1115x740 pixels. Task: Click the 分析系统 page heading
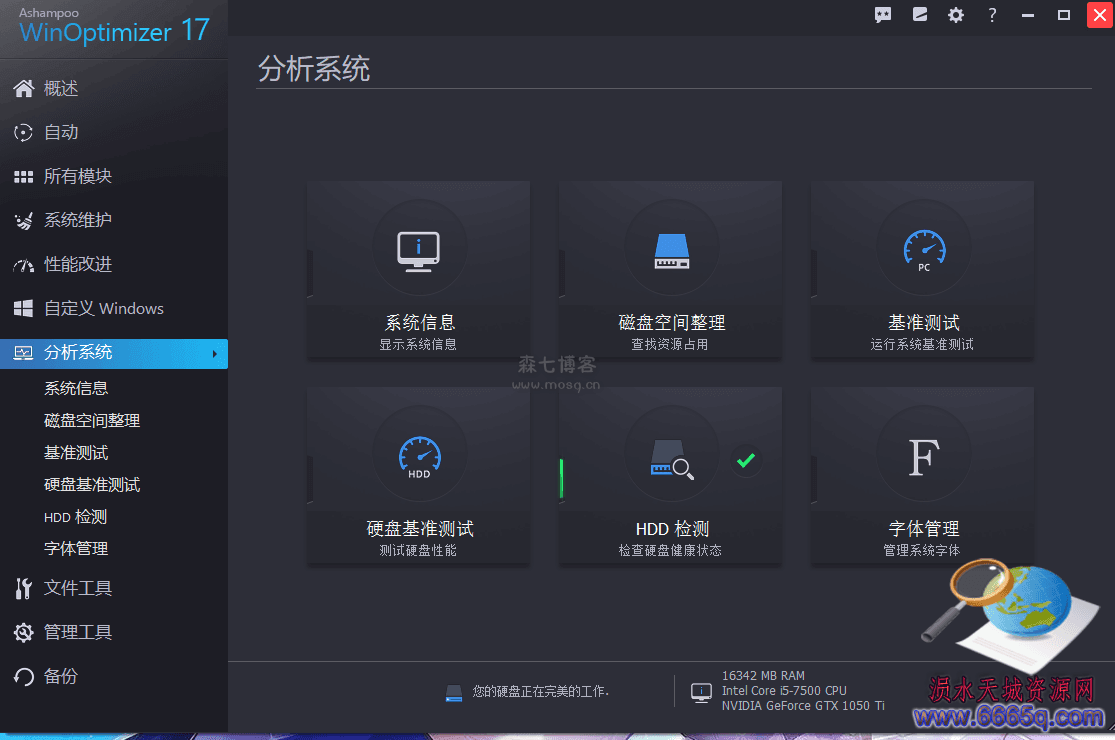[x=314, y=69]
